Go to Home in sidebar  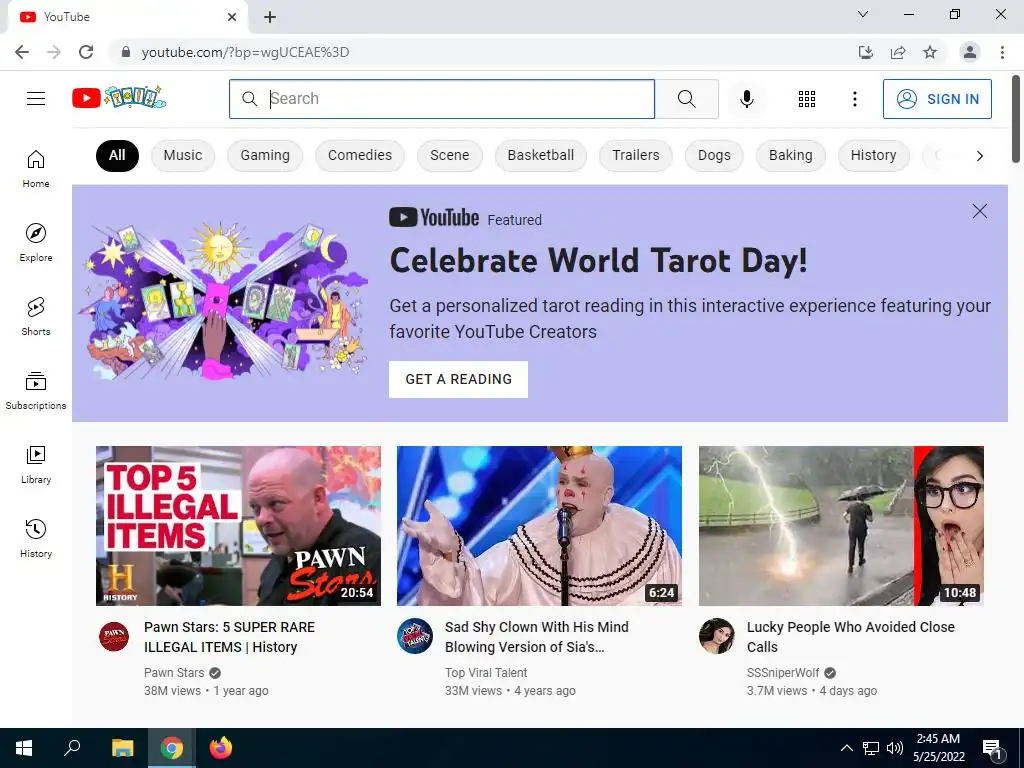point(36,169)
